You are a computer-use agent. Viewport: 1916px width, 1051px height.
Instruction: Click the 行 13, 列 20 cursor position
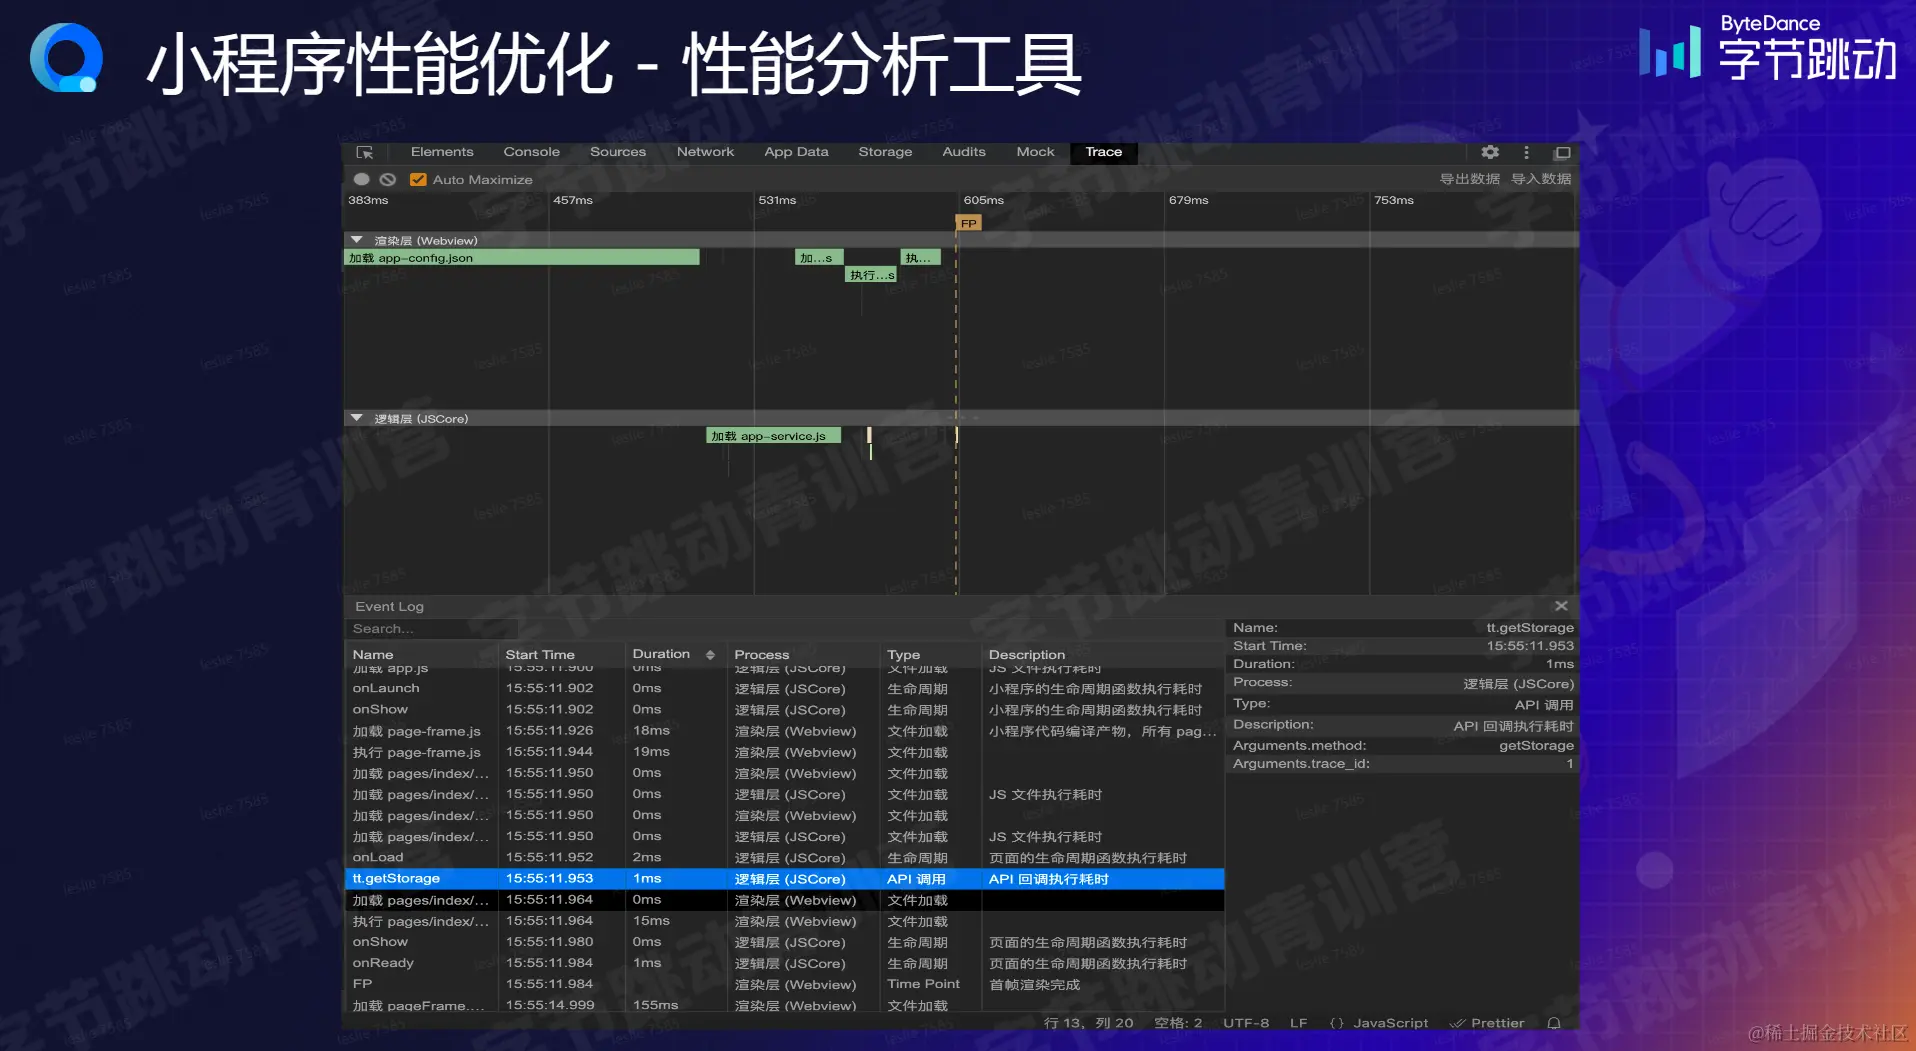pyautogui.click(x=1088, y=1023)
